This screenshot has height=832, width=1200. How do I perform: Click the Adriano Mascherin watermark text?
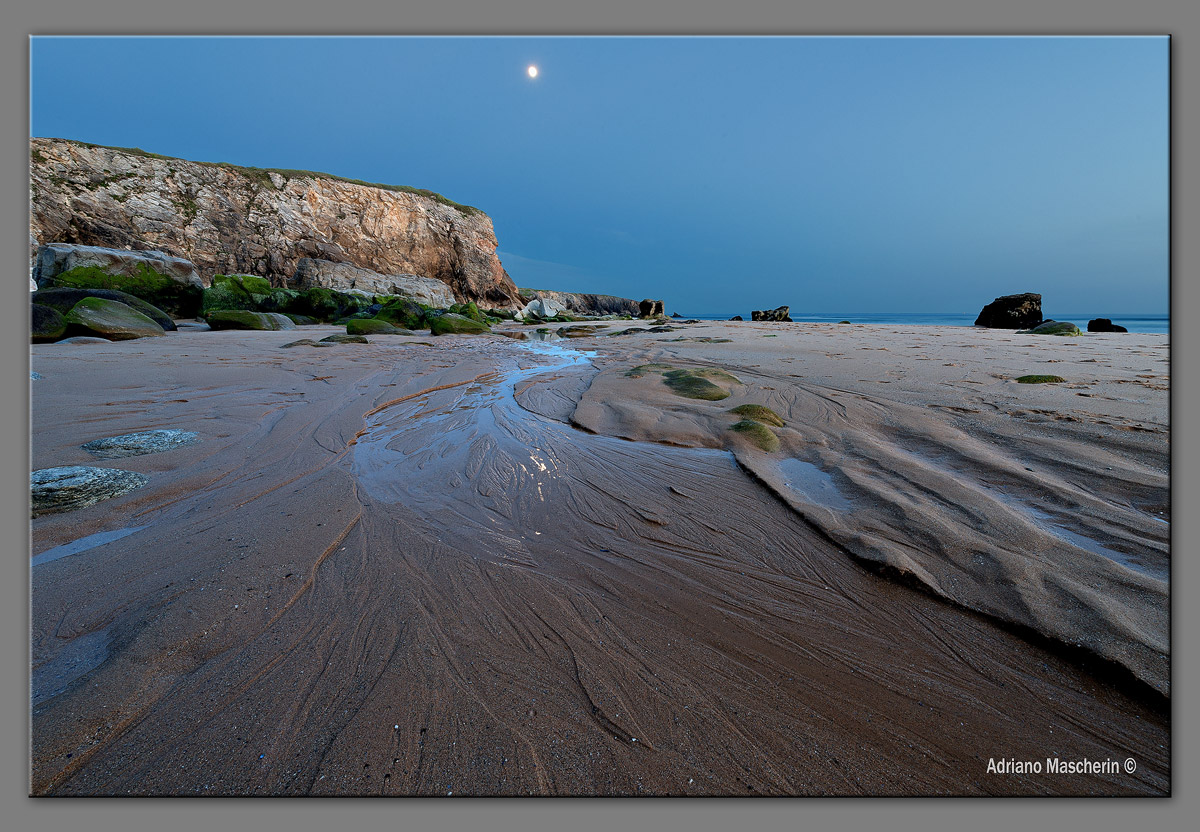[1052, 766]
